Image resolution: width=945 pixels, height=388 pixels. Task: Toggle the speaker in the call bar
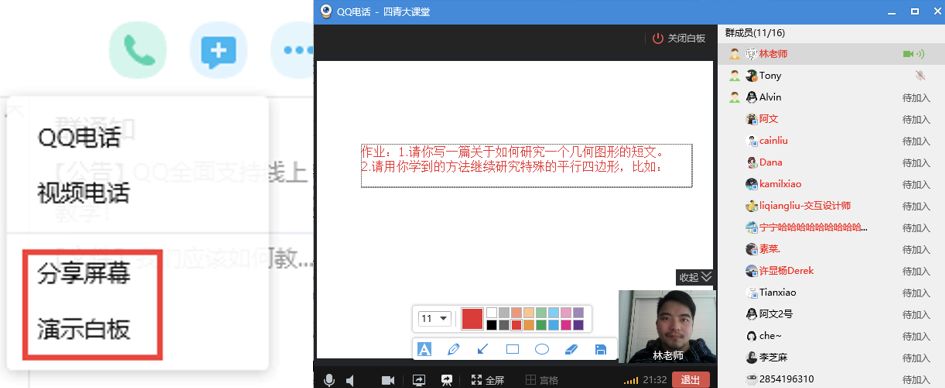[350, 380]
